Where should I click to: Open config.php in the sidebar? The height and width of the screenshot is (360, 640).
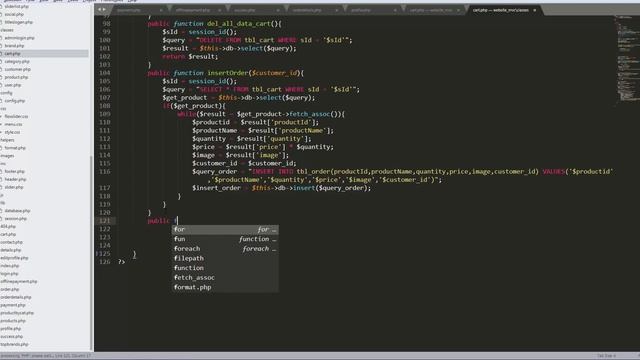tap(15, 101)
